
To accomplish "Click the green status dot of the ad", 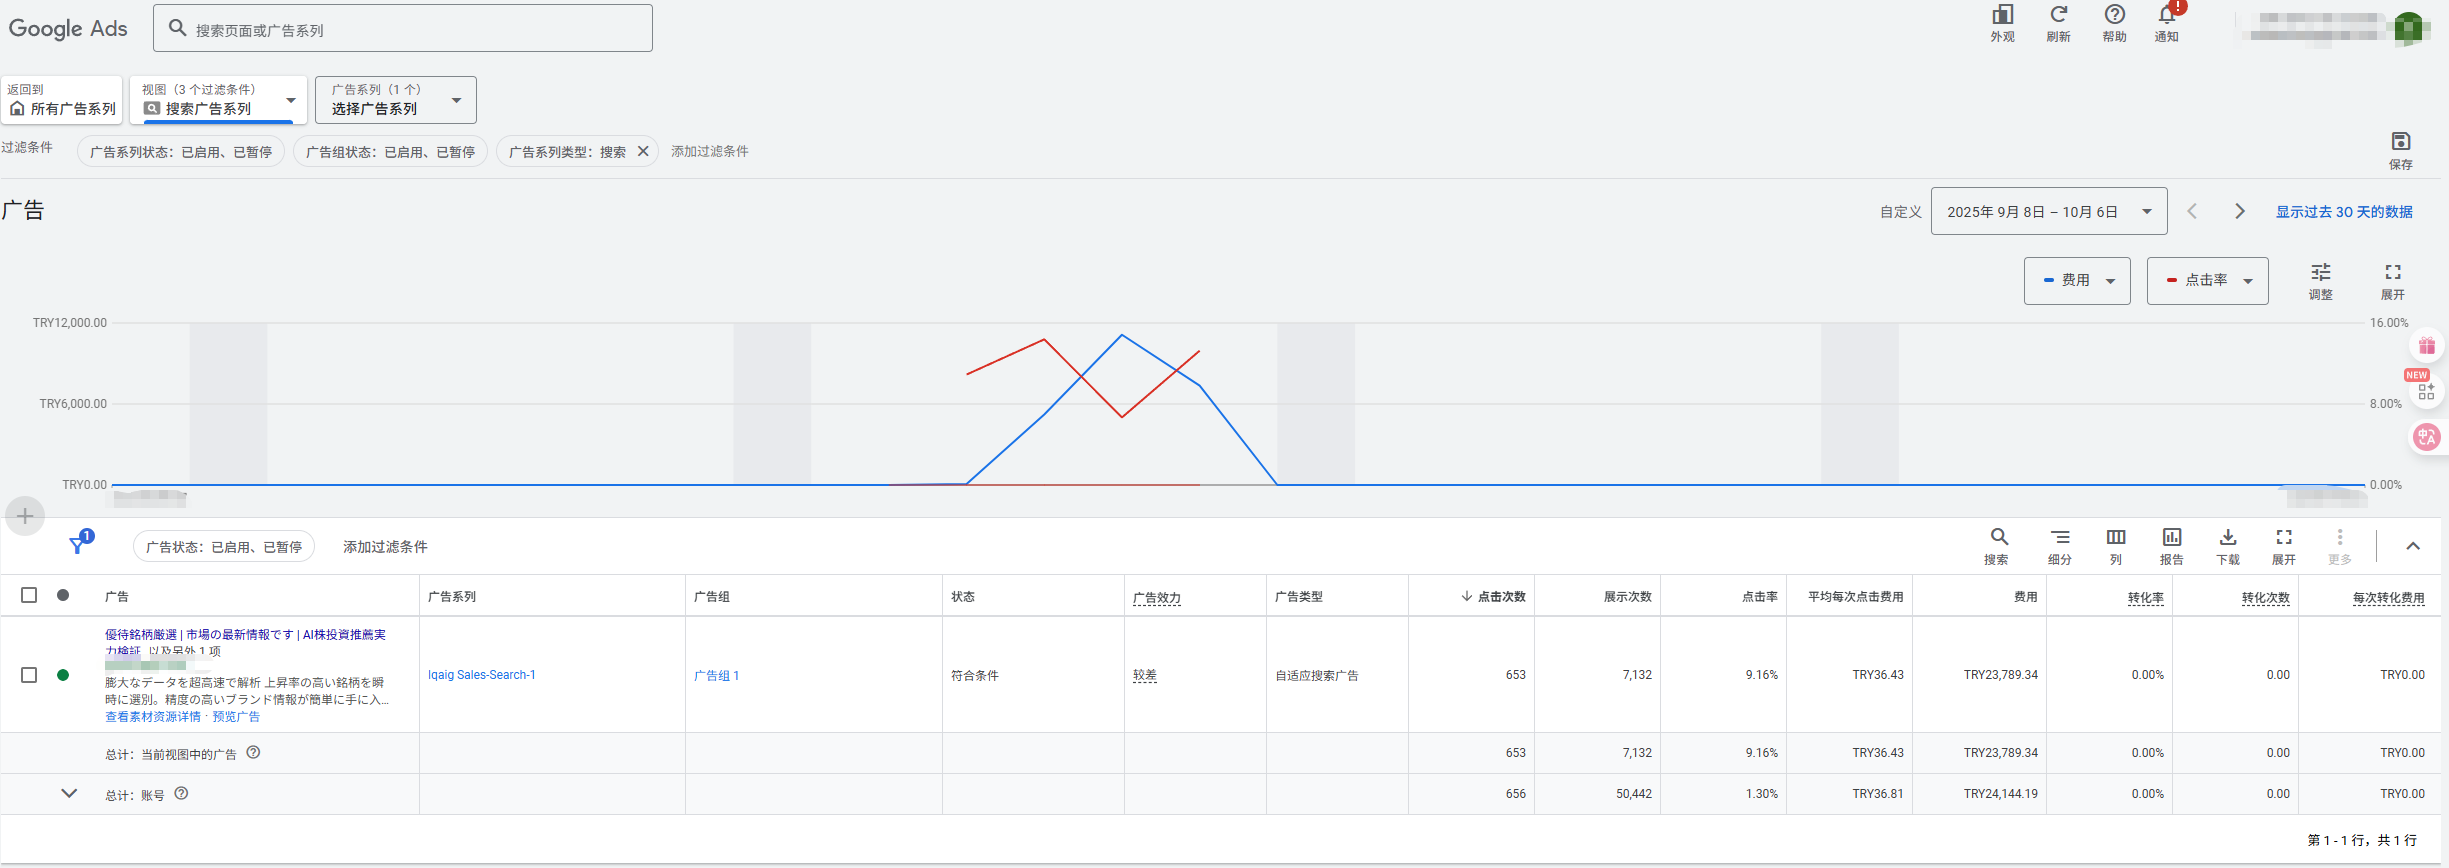I will click(x=63, y=675).
